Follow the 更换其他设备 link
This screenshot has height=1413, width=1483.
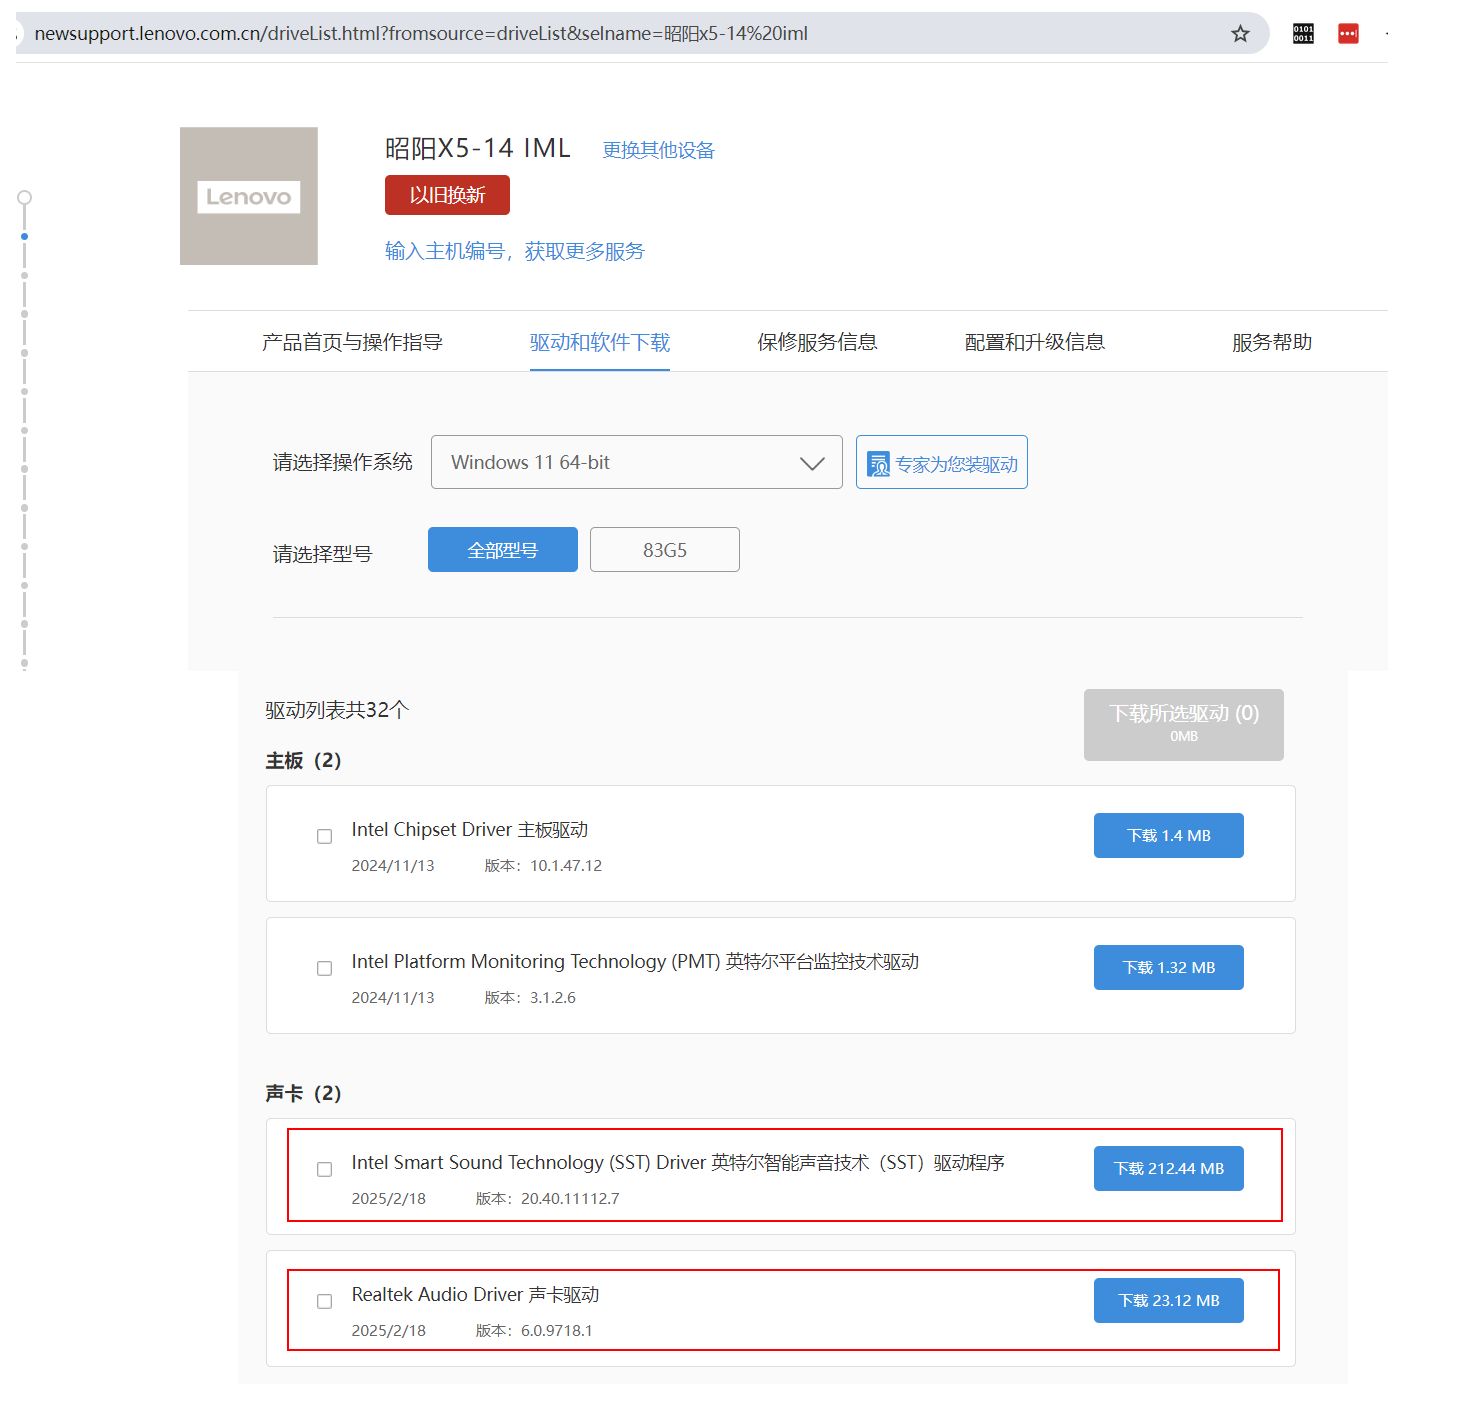click(658, 150)
